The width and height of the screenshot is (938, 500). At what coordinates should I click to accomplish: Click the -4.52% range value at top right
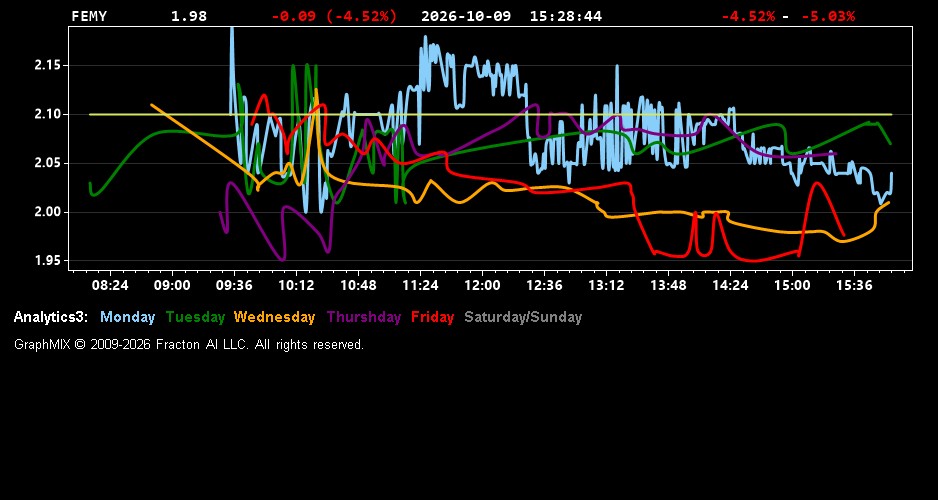(x=748, y=17)
